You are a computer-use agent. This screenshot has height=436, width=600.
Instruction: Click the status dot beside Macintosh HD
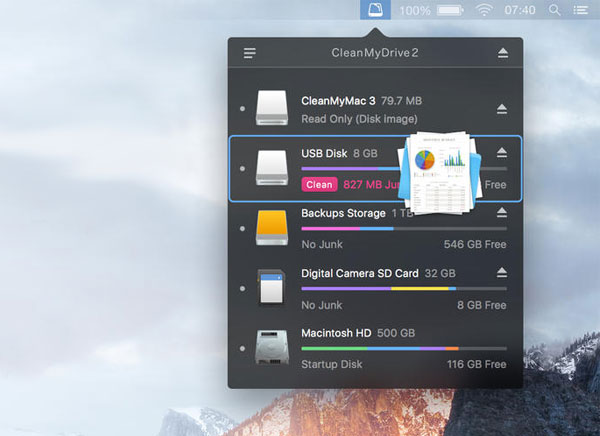point(242,348)
